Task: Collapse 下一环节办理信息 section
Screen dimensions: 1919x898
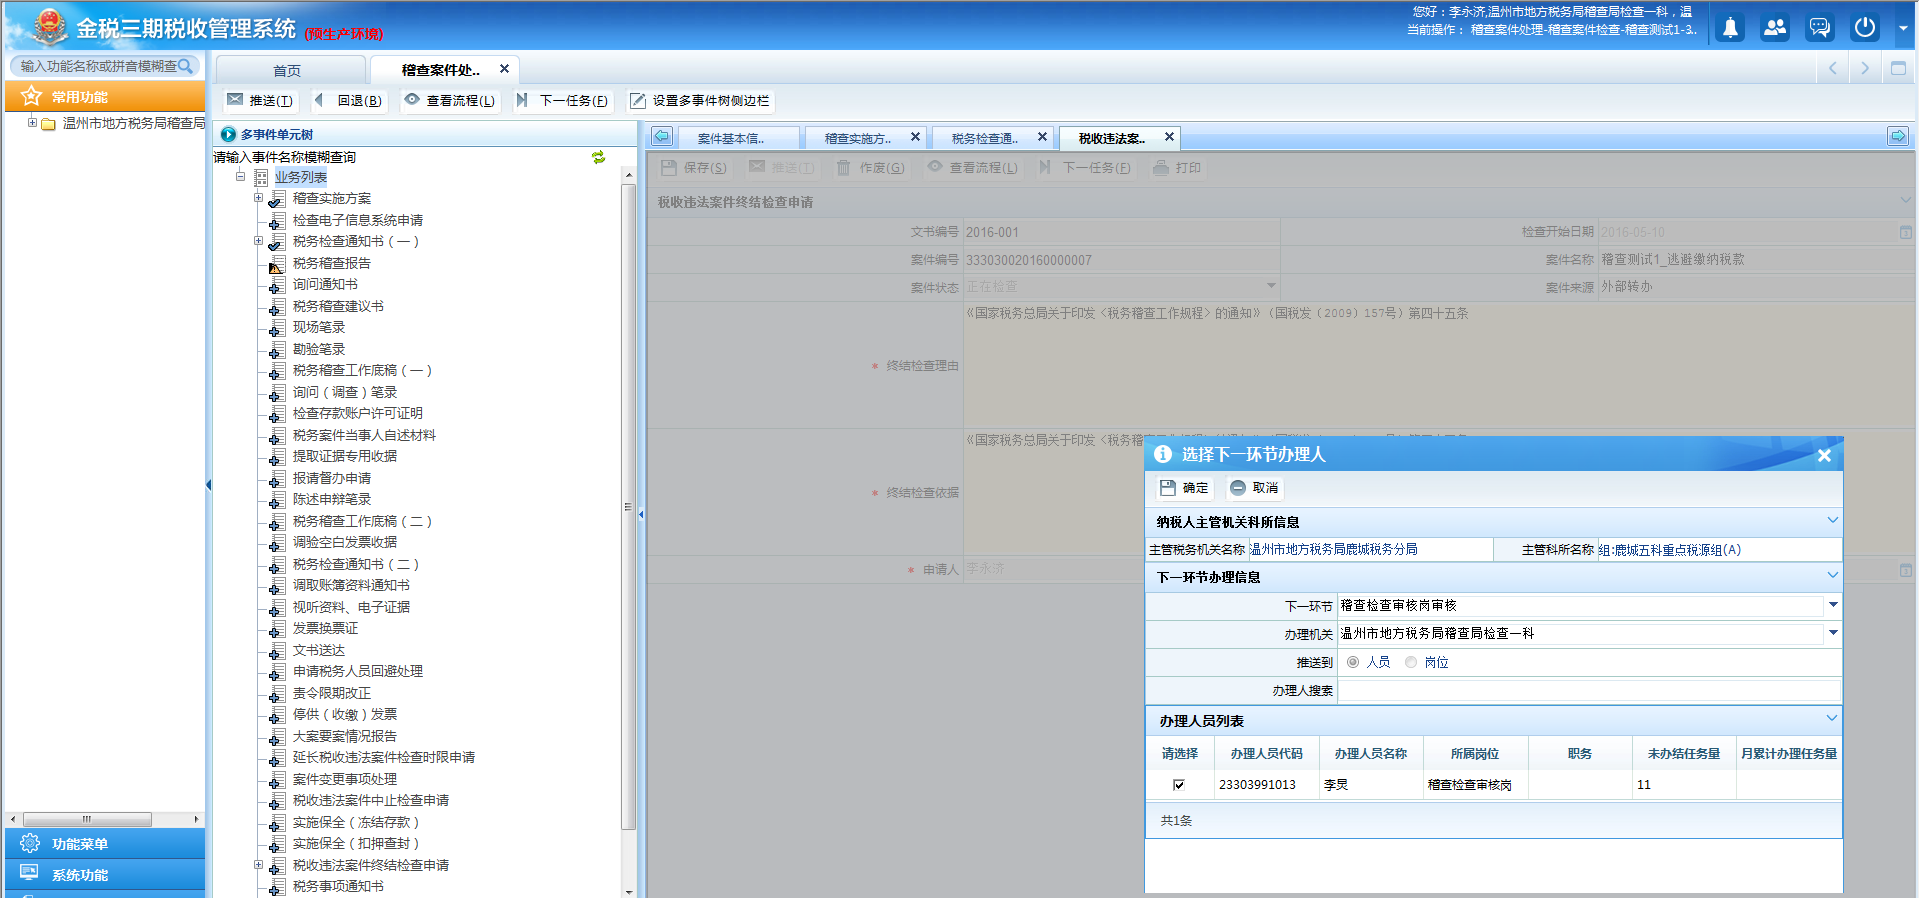Action: pyautogui.click(x=1832, y=576)
